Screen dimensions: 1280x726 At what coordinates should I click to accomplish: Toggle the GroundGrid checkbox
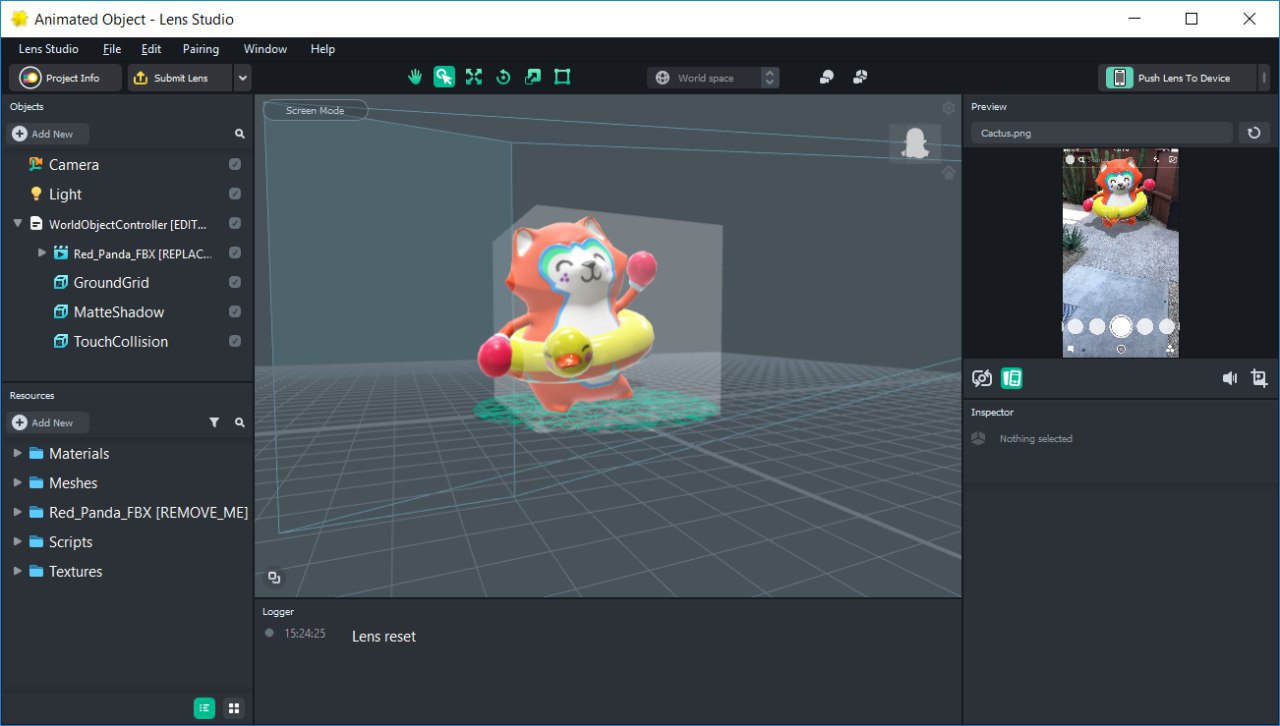[x=235, y=283]
